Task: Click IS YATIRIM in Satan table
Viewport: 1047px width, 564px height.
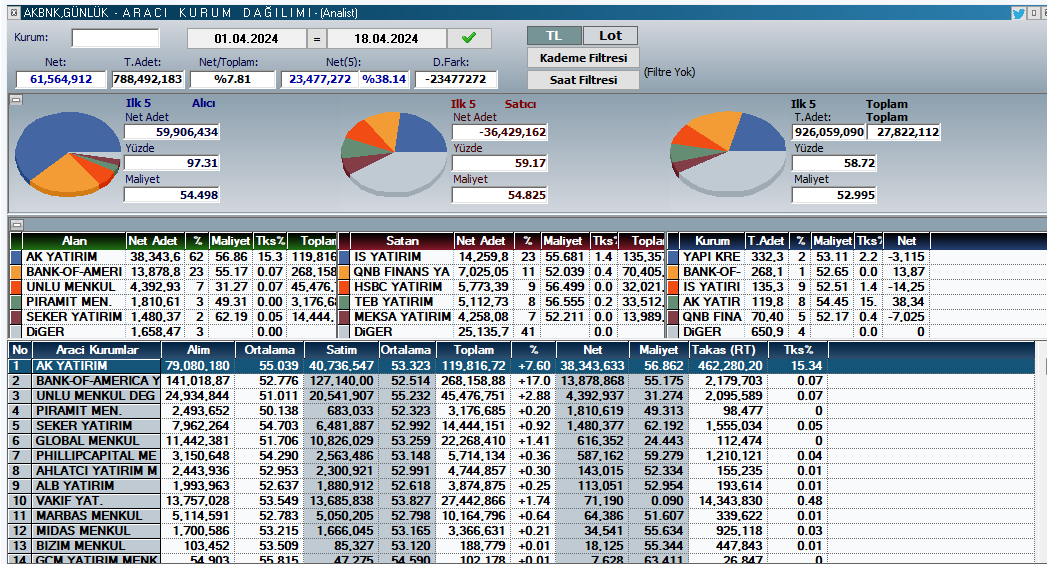Action: click(388, 257)
